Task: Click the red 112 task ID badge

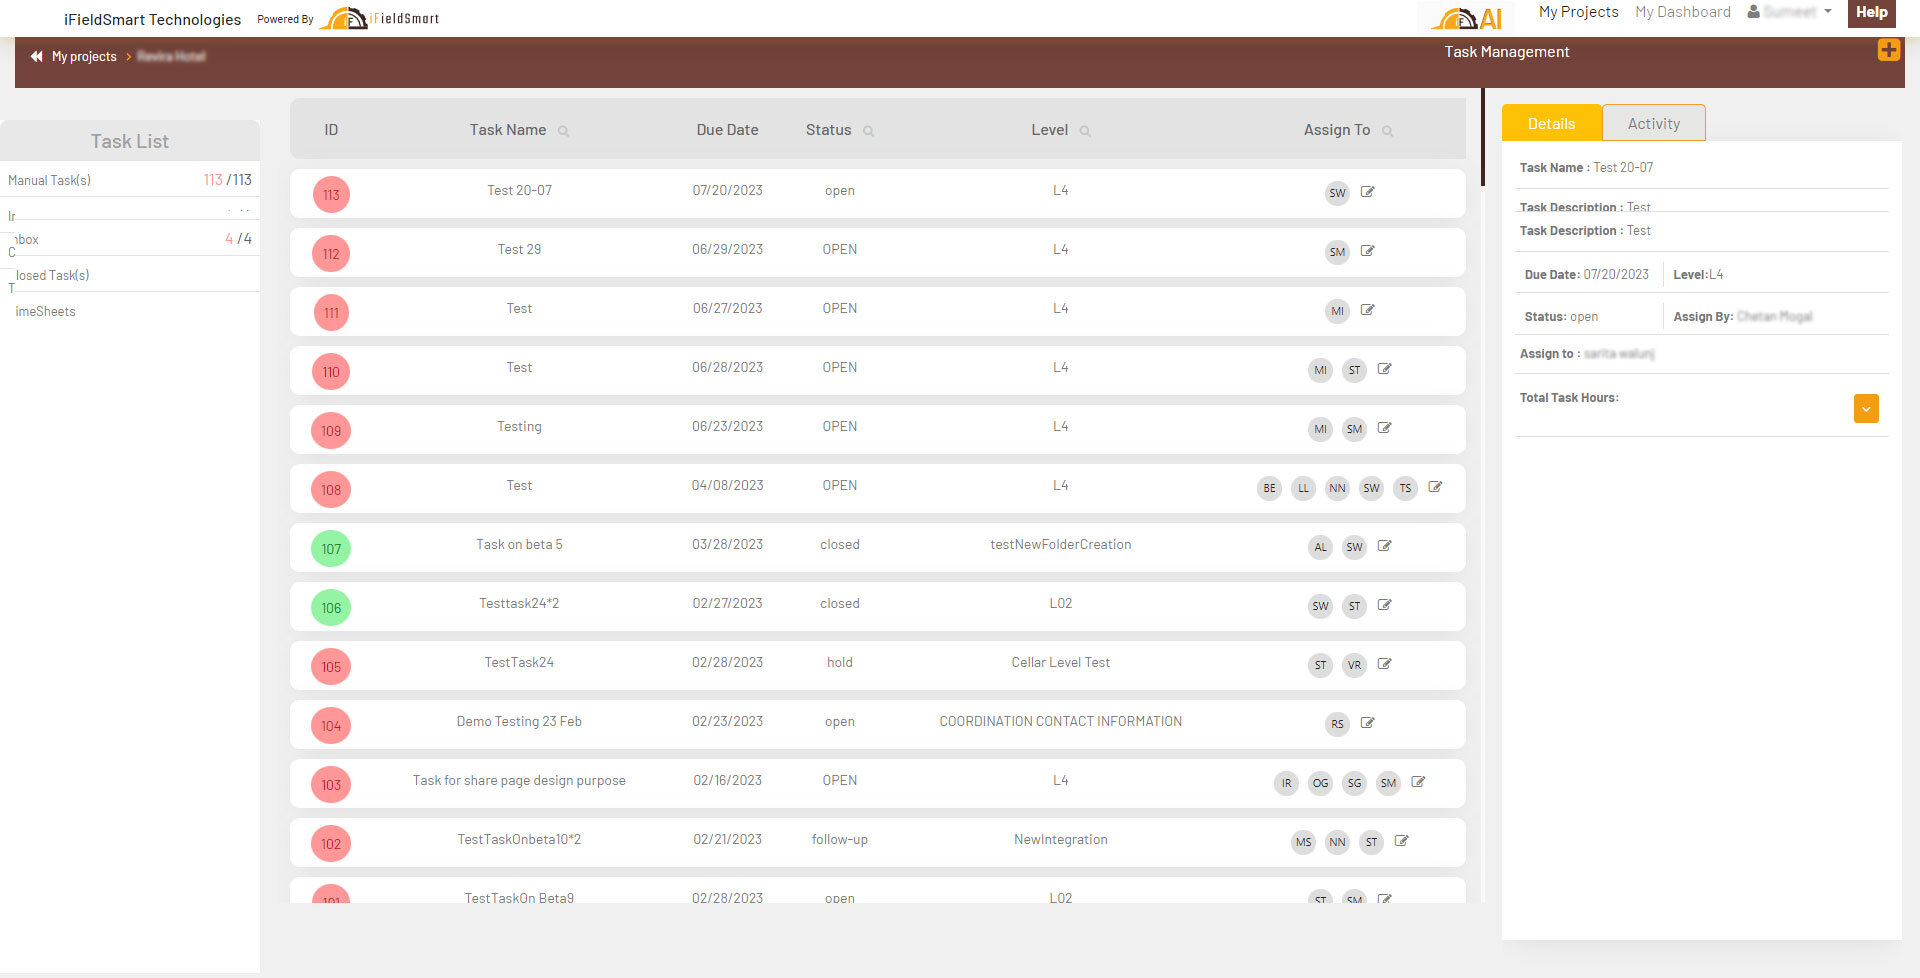Action: click(x=331, y=254)
